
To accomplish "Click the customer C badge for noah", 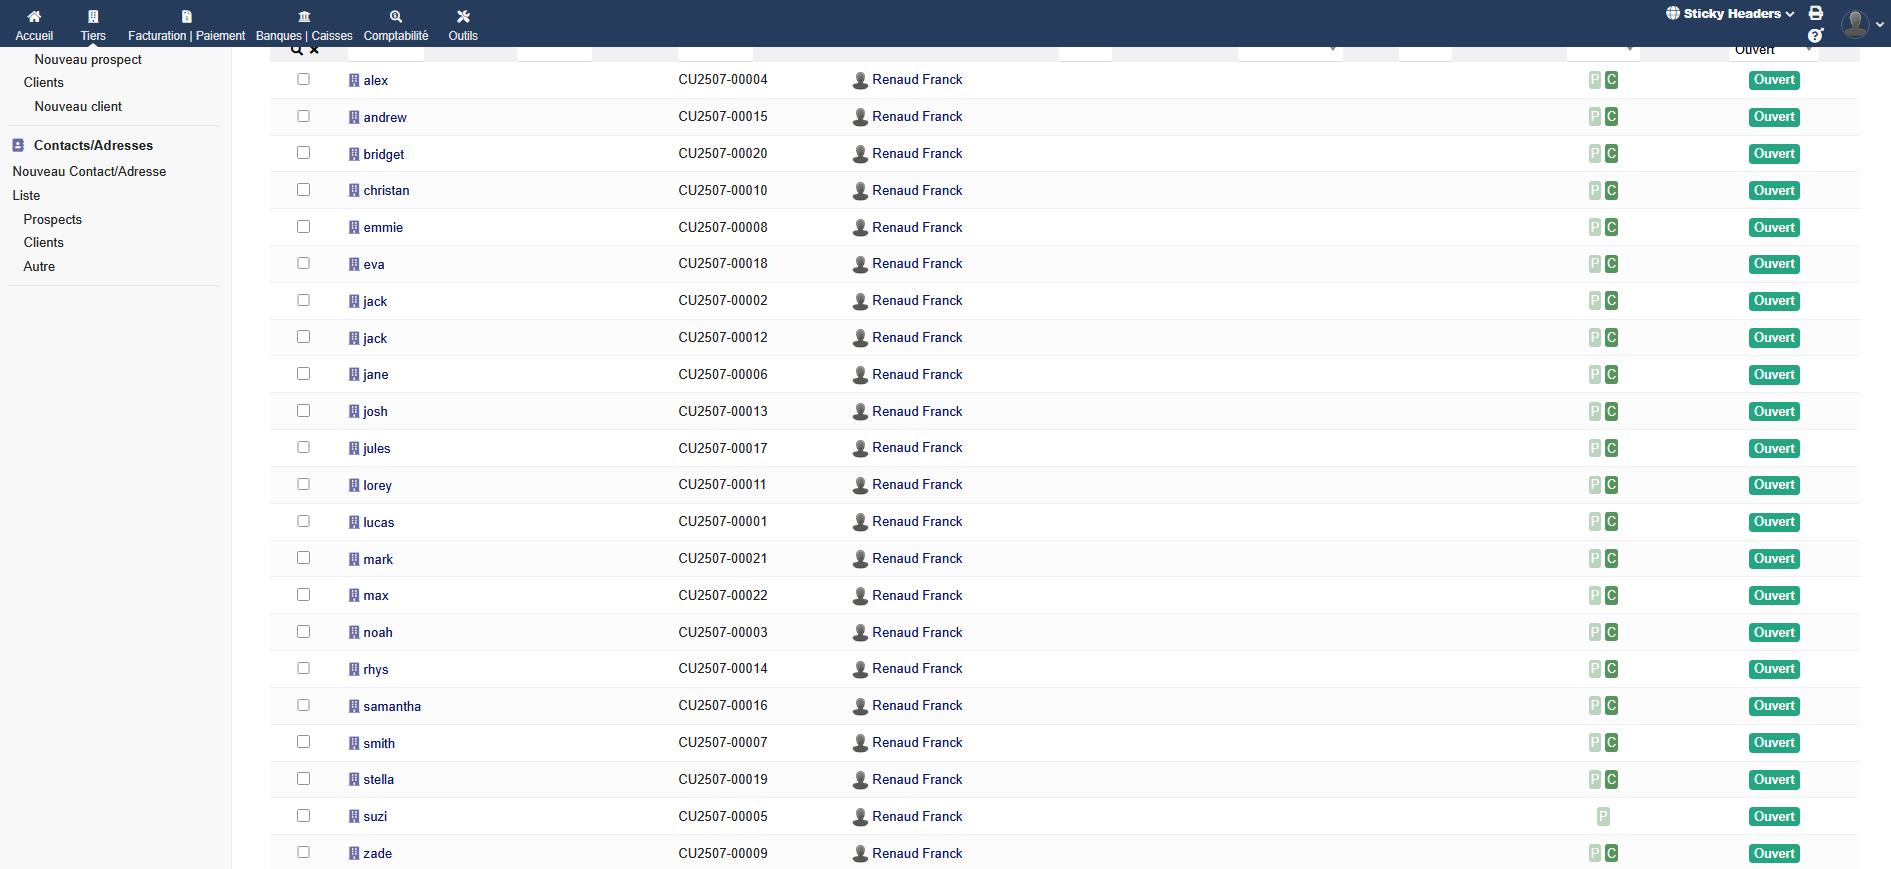I will point(1611,632).
